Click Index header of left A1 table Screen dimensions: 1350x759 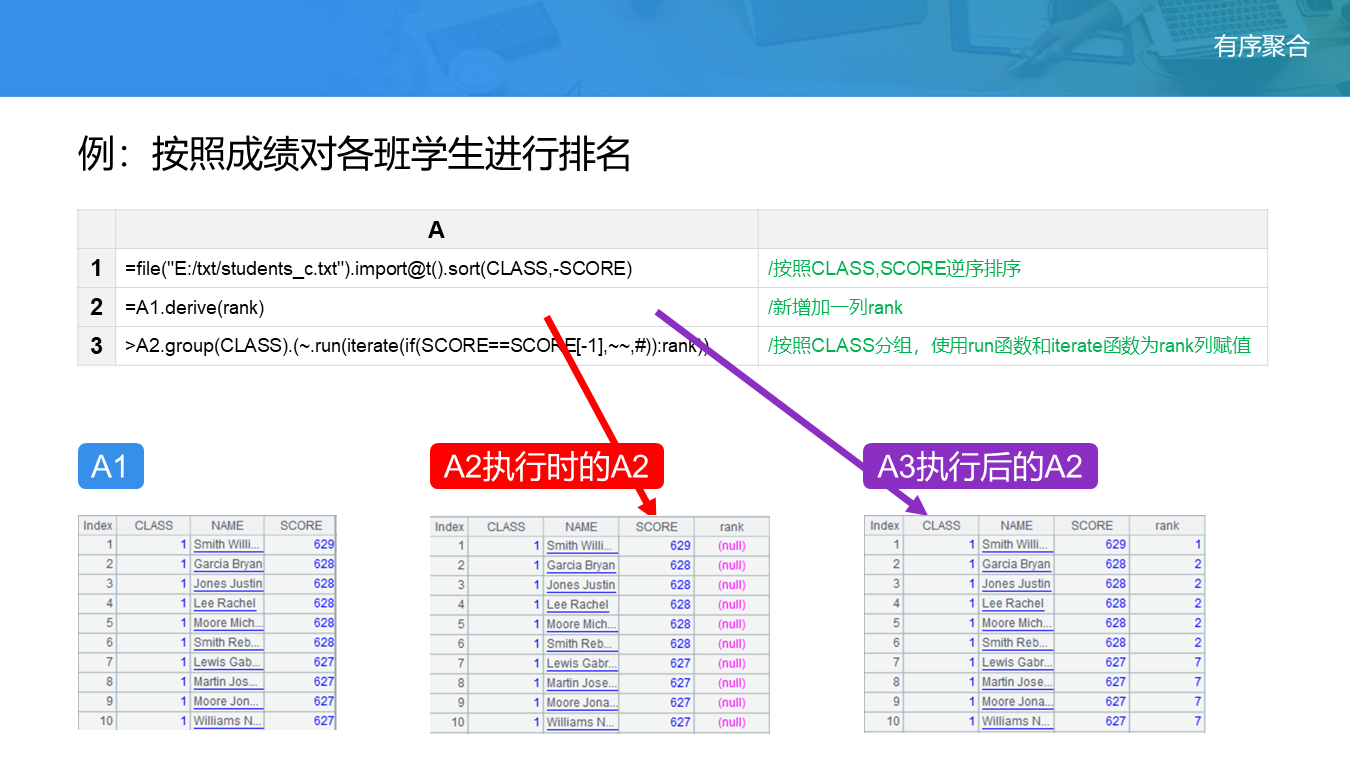(x=98, y=525)
